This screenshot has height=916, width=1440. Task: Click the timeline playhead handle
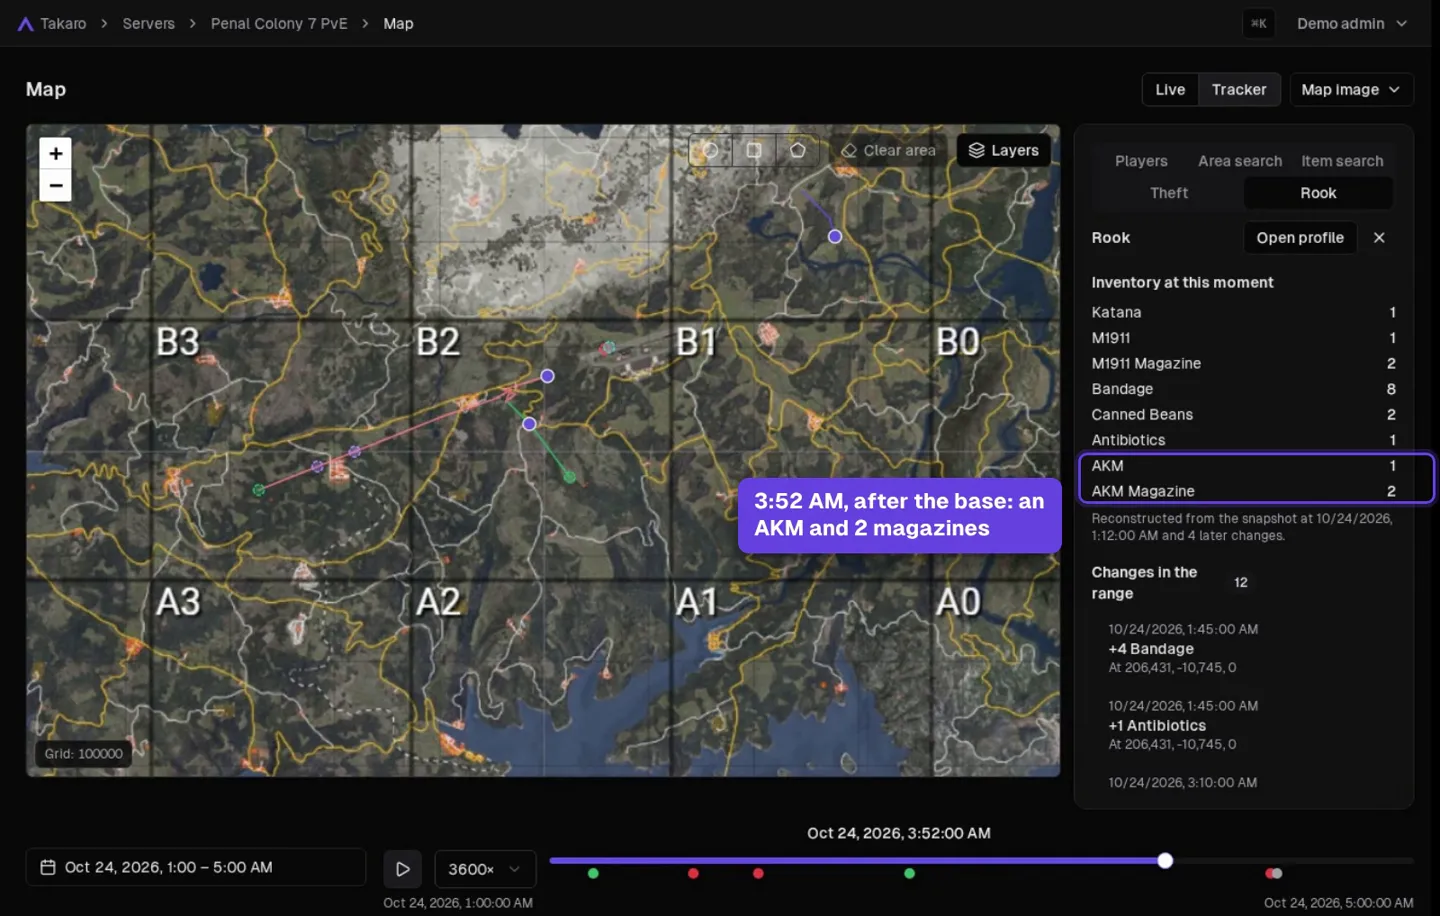point(1165,861)
